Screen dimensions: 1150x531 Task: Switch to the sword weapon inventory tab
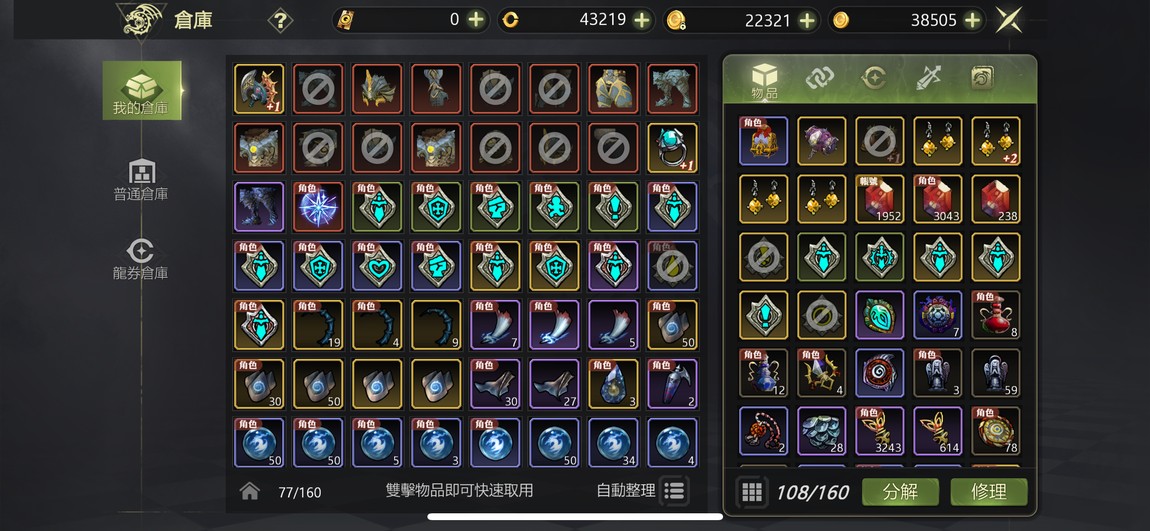pyautogui.click(x=928, y=78)
